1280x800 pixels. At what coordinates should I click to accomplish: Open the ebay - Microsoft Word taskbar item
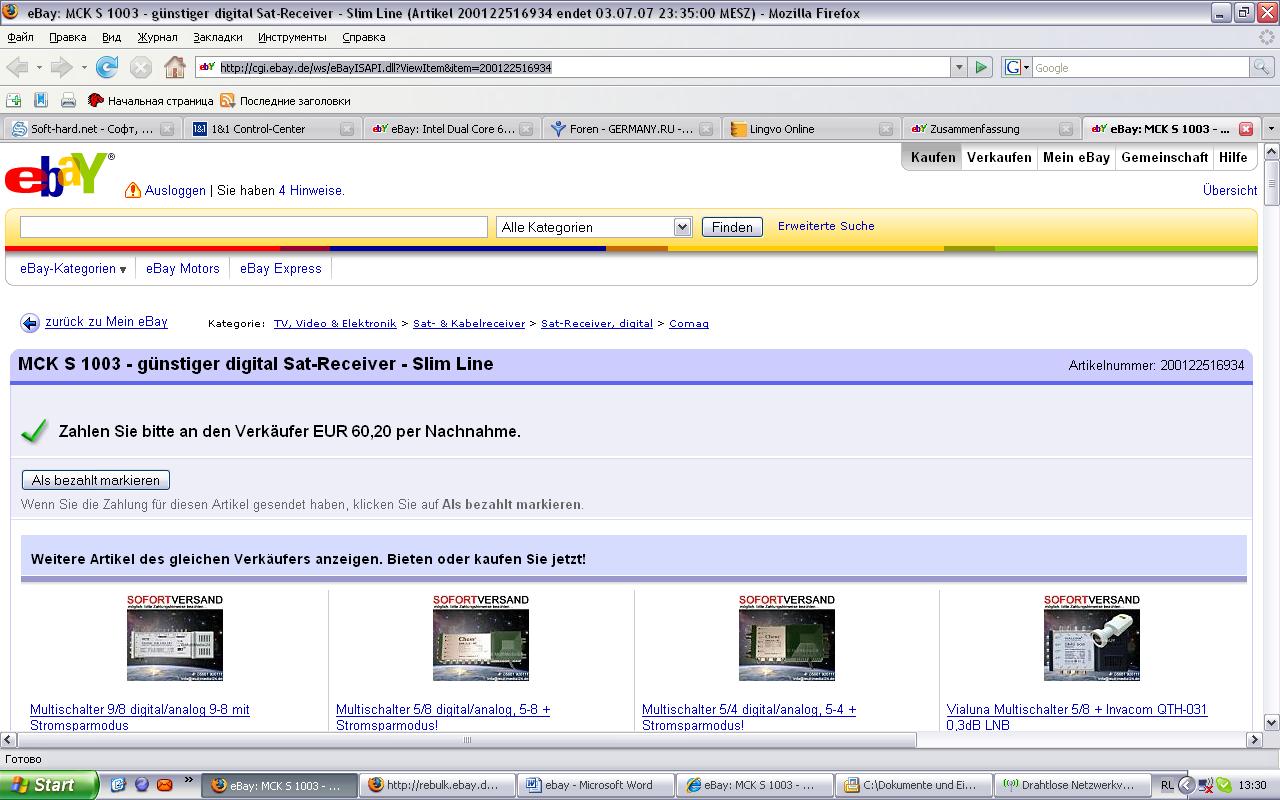[x=597, y=785]
